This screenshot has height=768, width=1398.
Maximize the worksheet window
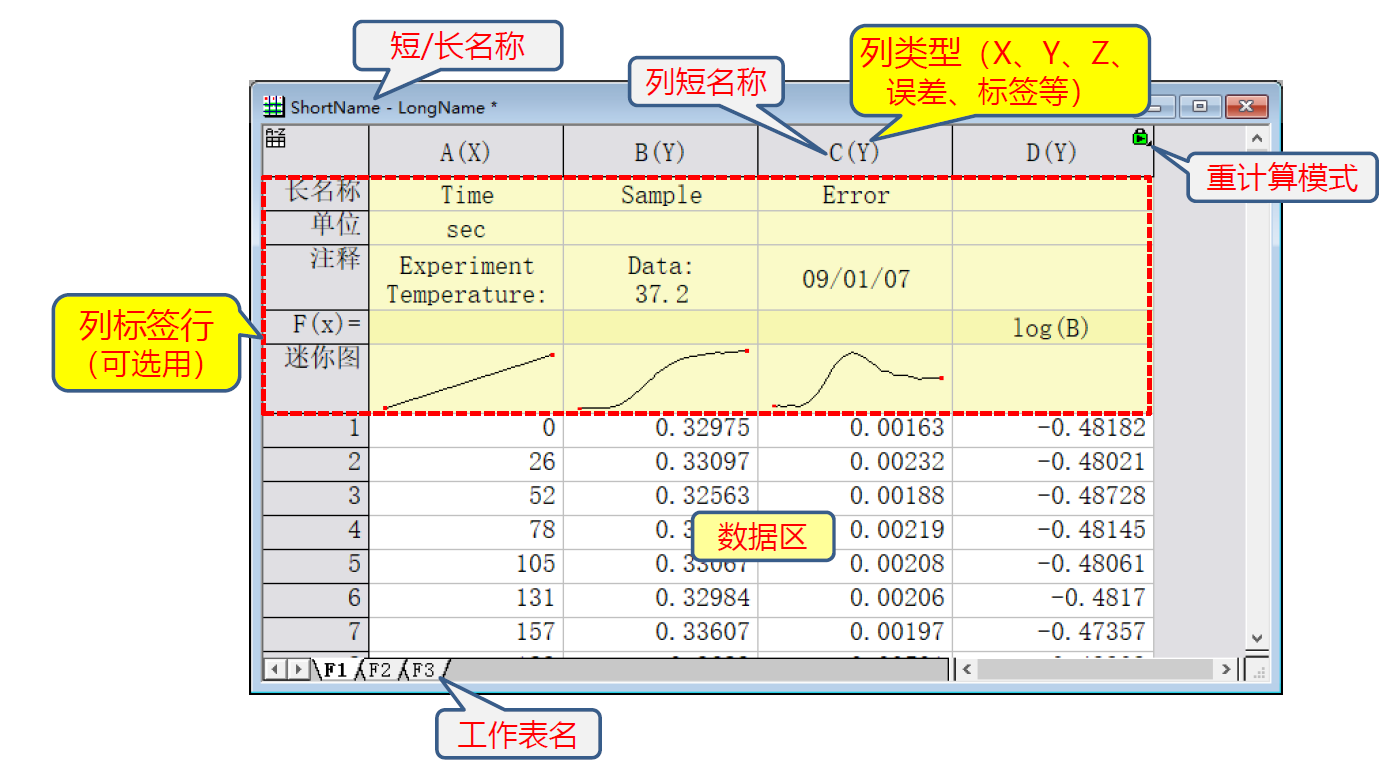pyautogui.click(x=1201, y=106)
